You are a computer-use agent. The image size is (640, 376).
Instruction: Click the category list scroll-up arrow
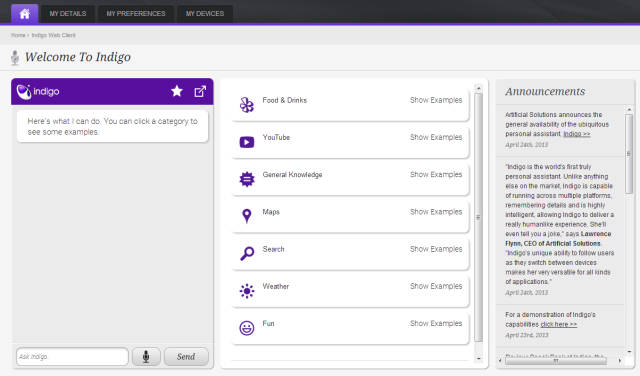pos(479,88)
